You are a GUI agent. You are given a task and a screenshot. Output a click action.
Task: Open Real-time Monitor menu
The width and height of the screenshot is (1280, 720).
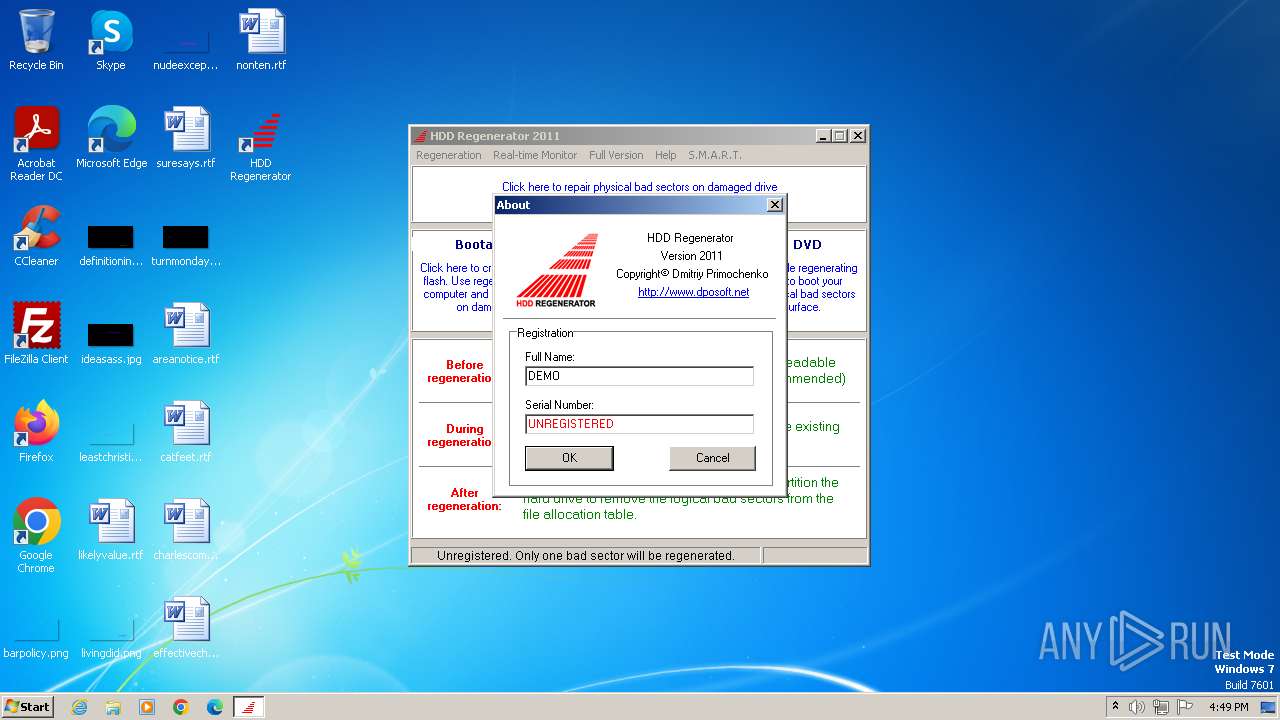tap(535, 155)
